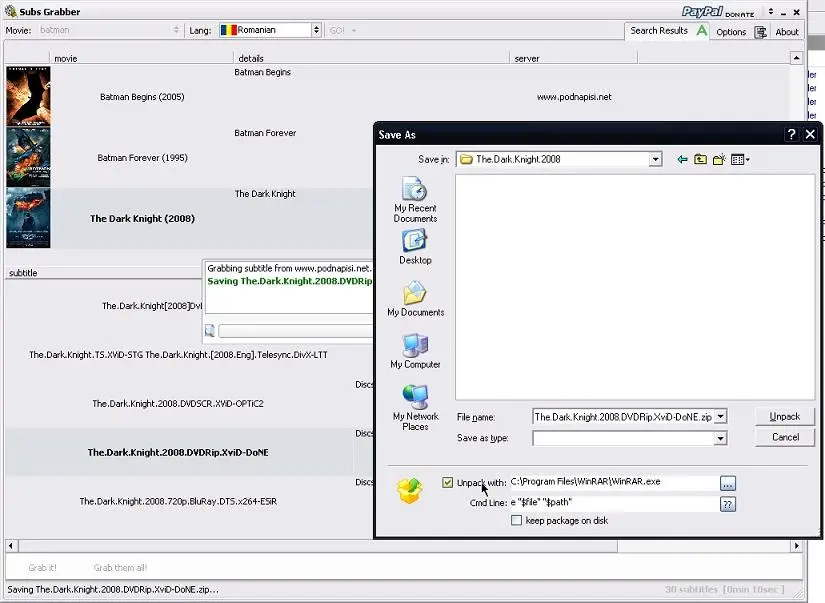The width and height of the screenshot is (825, 603).
Task: Open the About tab
Action: (787, 32)
